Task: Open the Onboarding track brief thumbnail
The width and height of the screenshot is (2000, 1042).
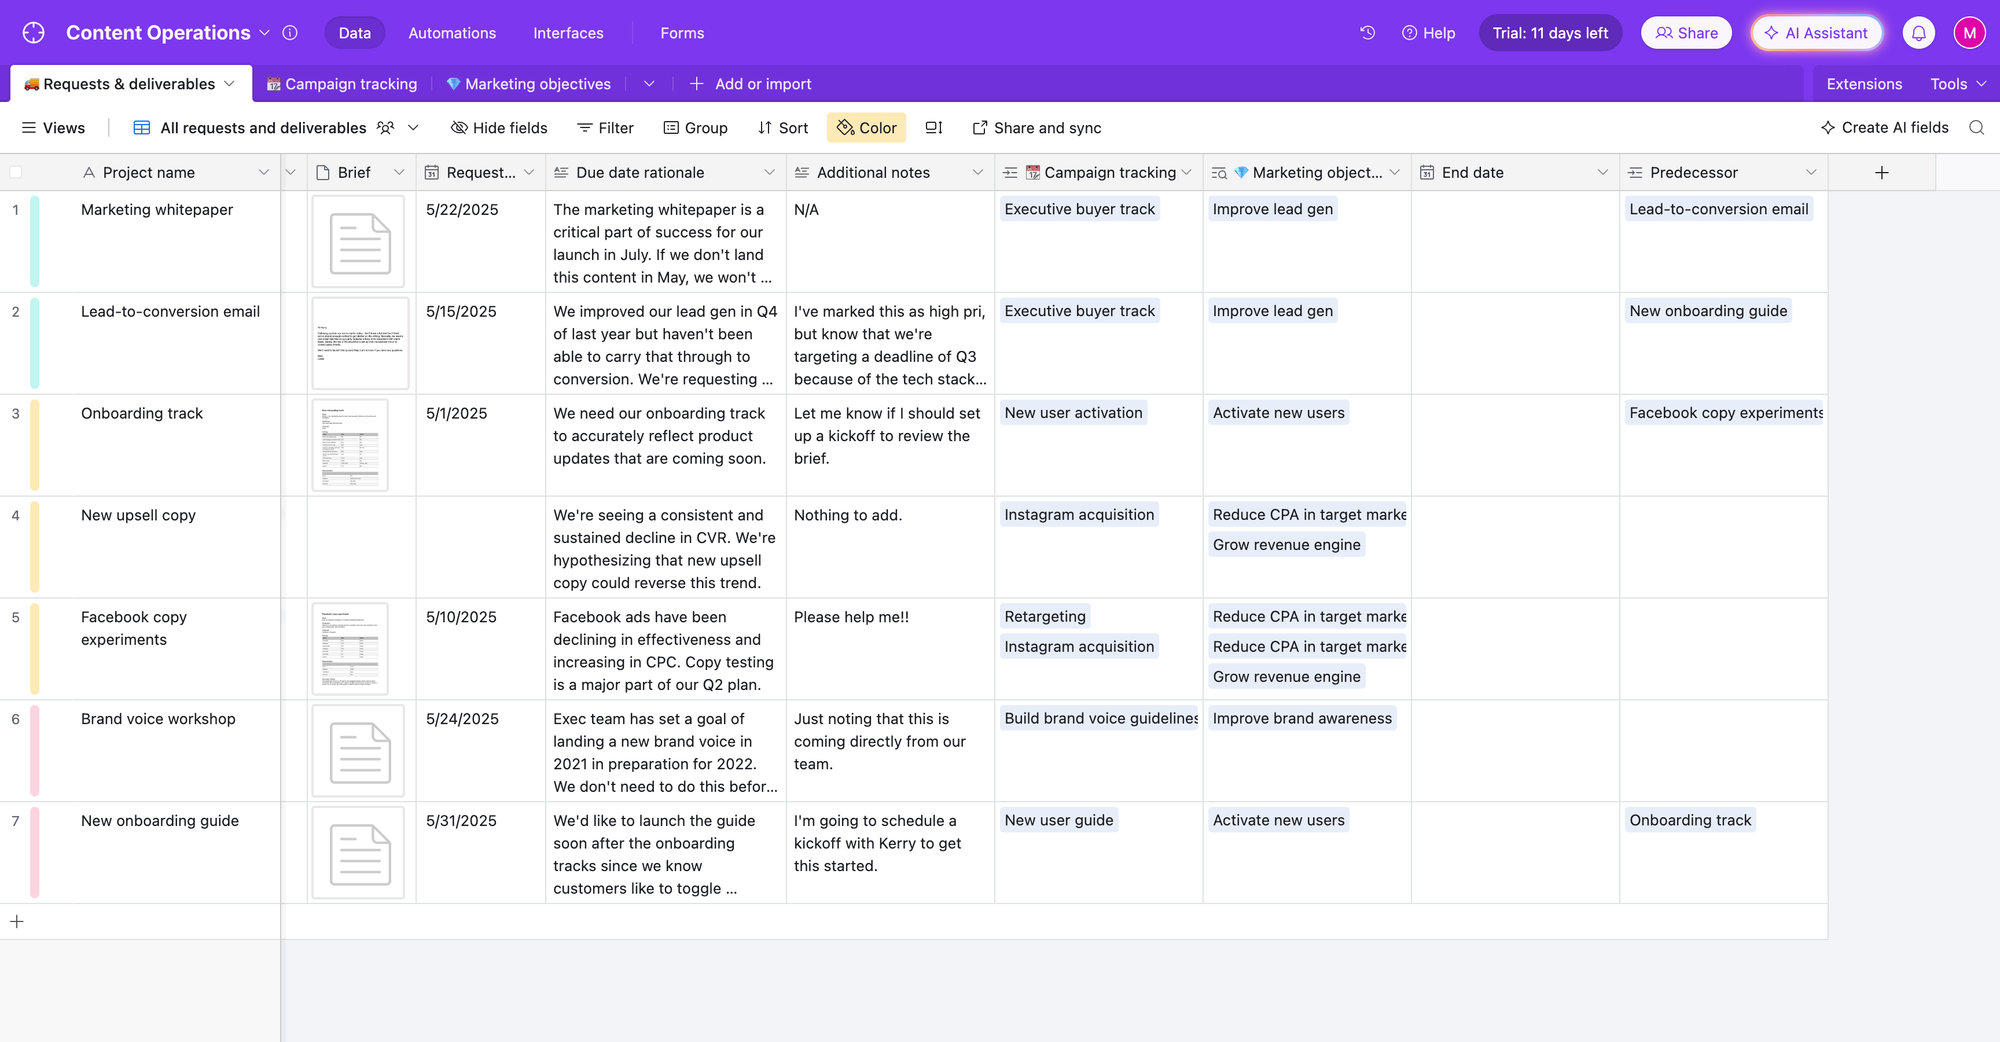Action: tap(350, 445)
